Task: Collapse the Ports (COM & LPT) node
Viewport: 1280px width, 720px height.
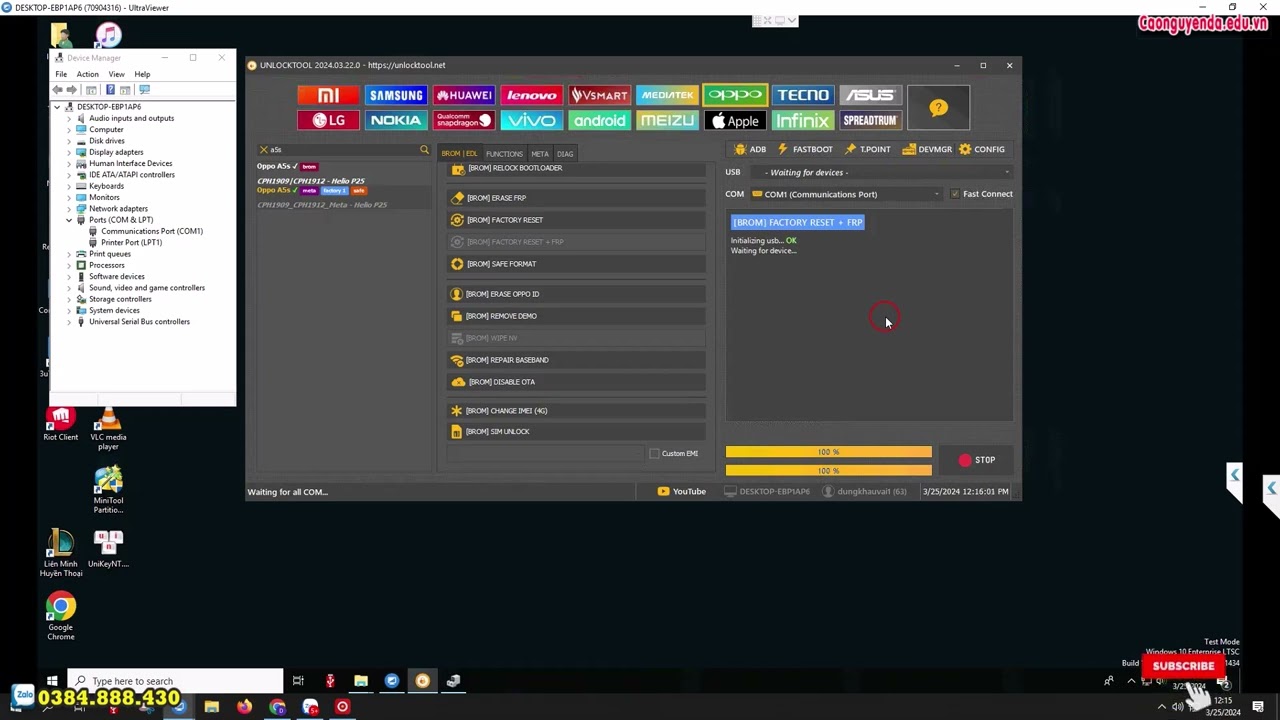Action: click(69, 220)
